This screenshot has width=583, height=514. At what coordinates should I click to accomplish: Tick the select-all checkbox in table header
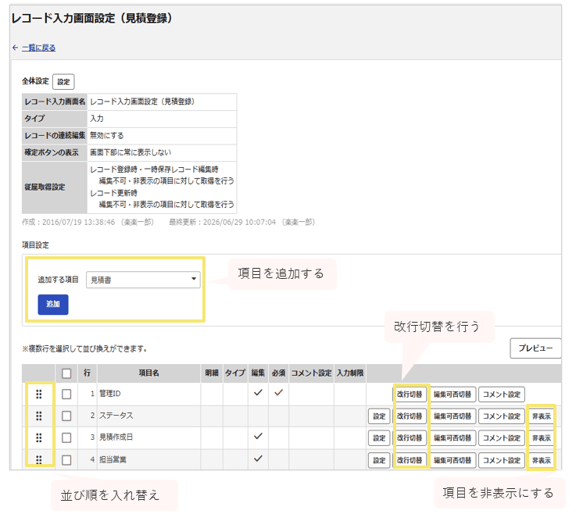click(67, 373)
